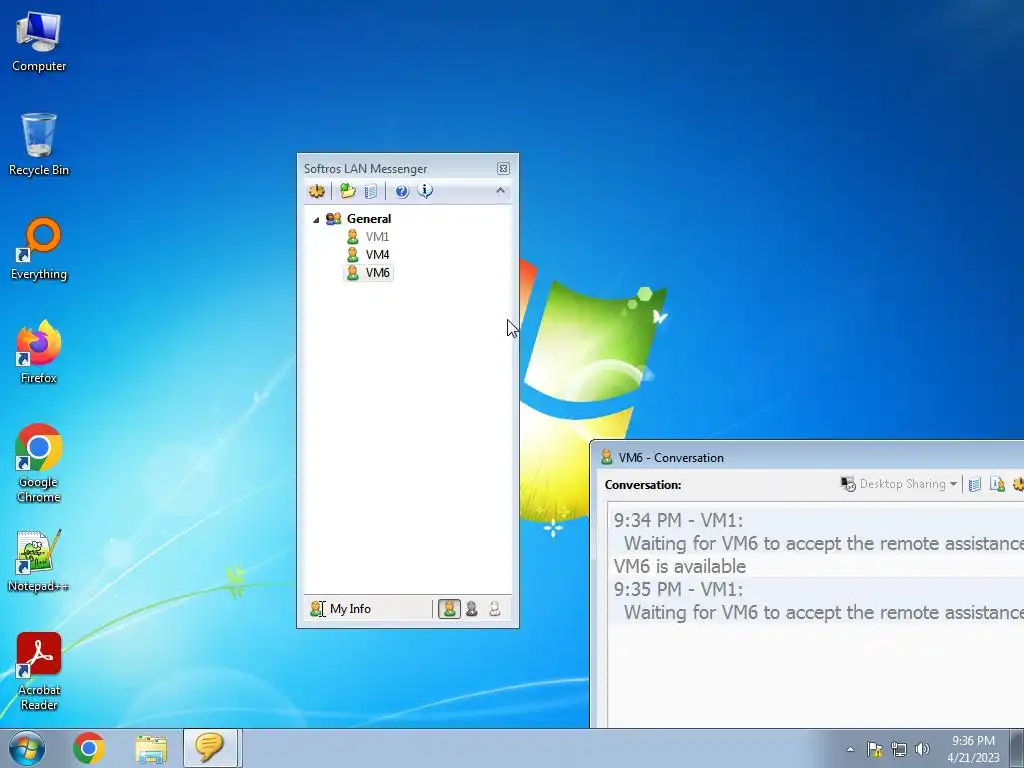
Task: Open Windows Explorer from the taskbar
Action: [x=151, y=748]
